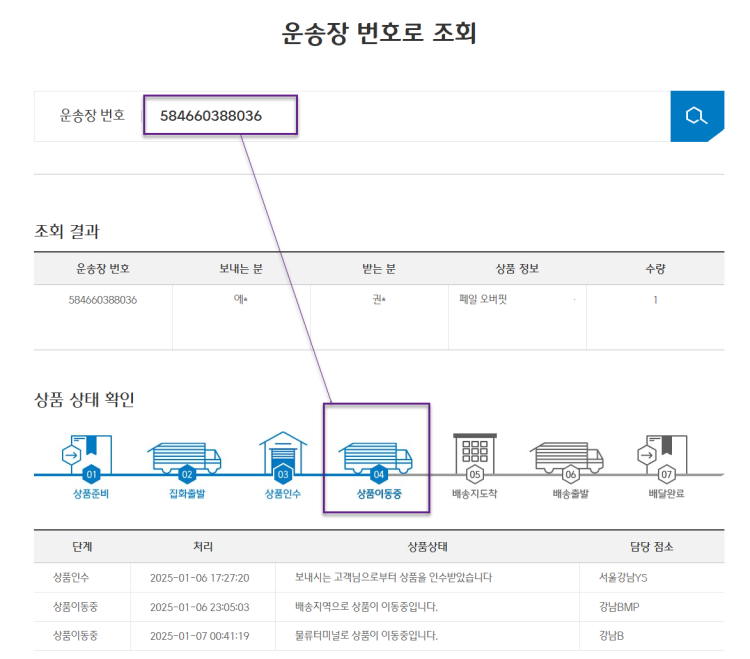The width and height of the screenshot is (750, 659).
Task: Click the 상품인수 step label under the warehouse
Action: (x=283, y=494)
